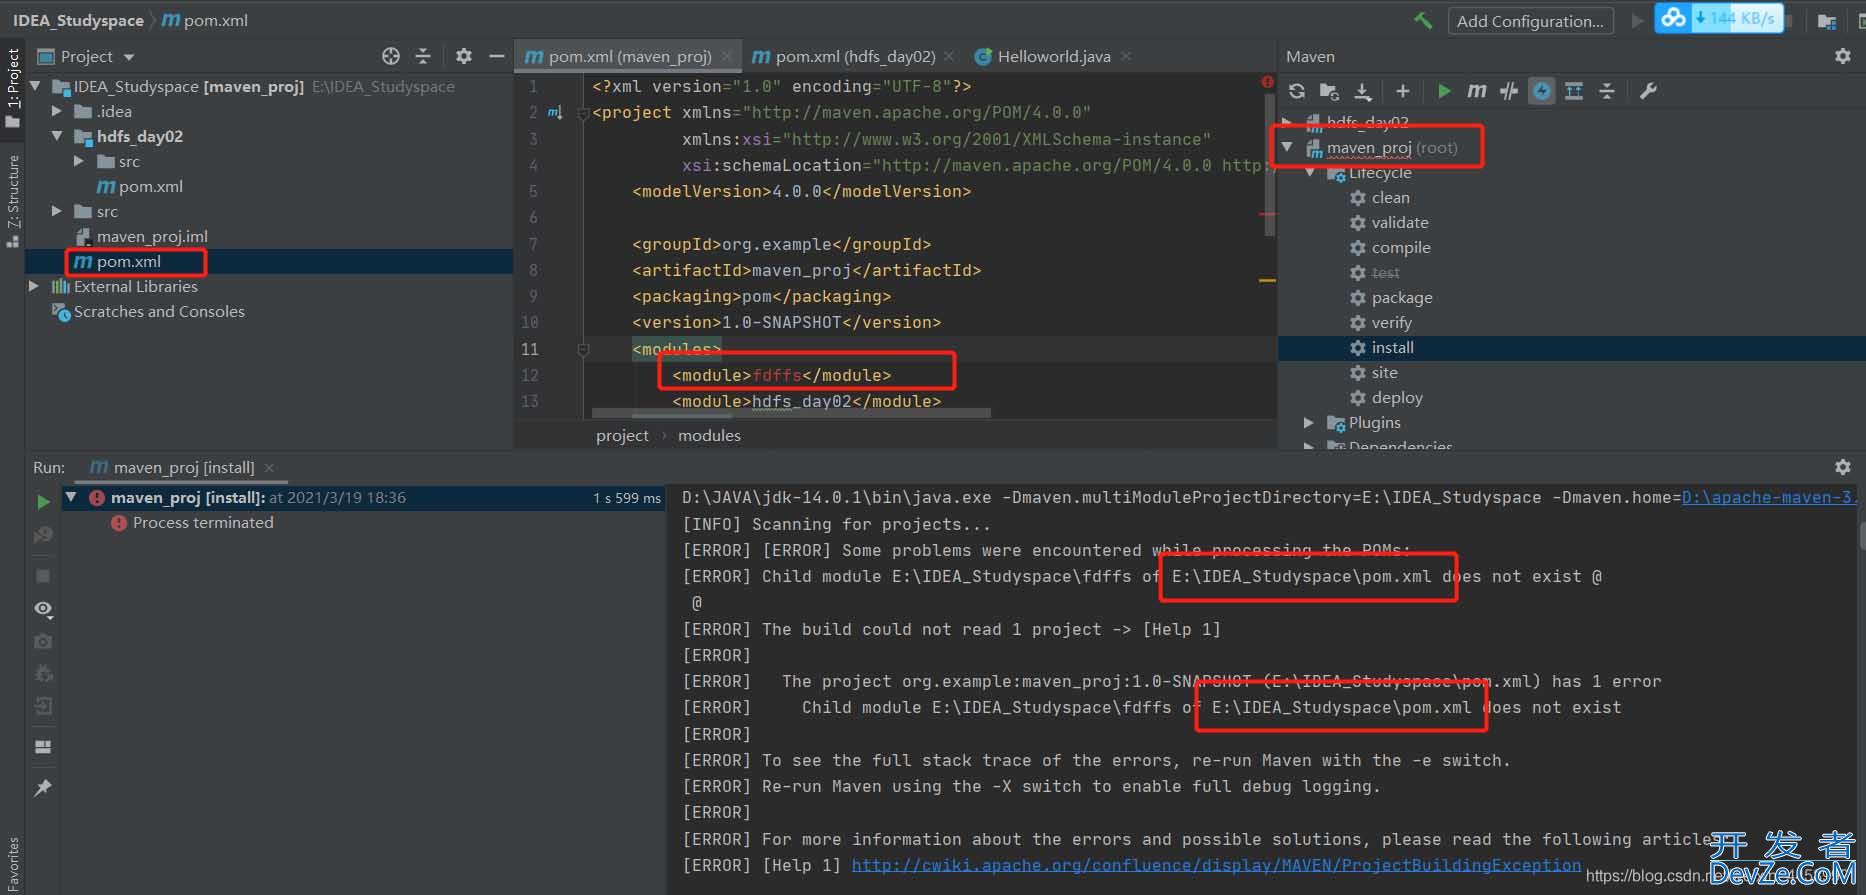Collapse the hdfs_day02 module folder
1866x895 pixels.
click(x=57, y=136)
